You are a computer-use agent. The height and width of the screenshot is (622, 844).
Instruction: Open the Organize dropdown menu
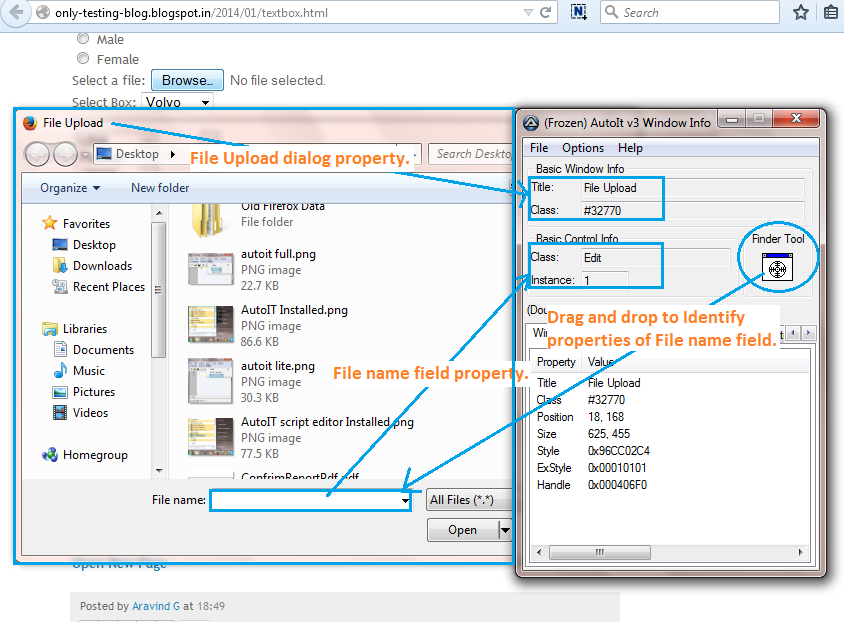coord(70,188)
